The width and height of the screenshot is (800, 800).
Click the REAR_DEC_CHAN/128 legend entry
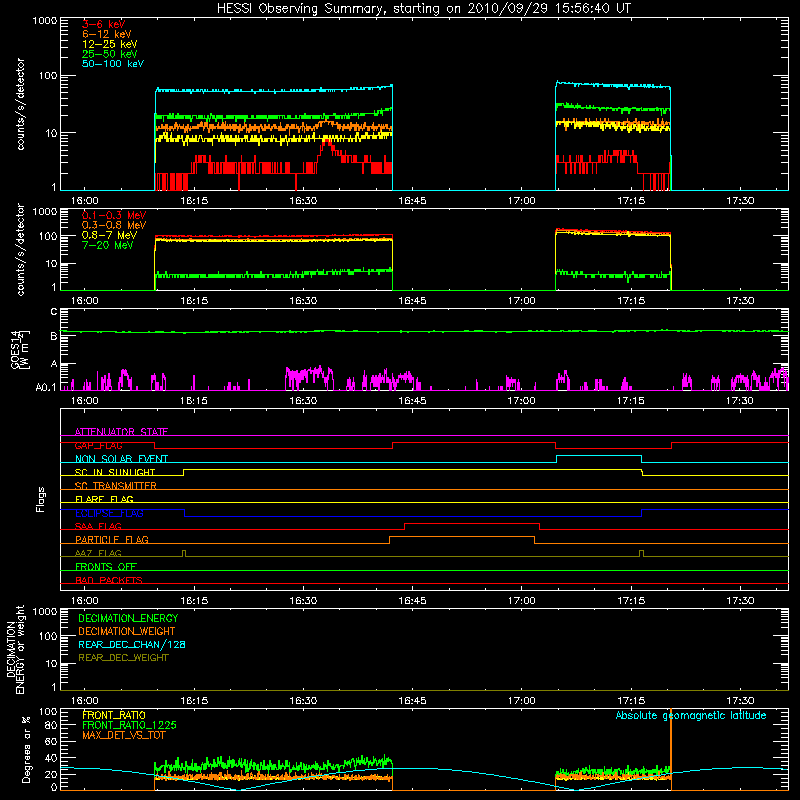(132, 644)
